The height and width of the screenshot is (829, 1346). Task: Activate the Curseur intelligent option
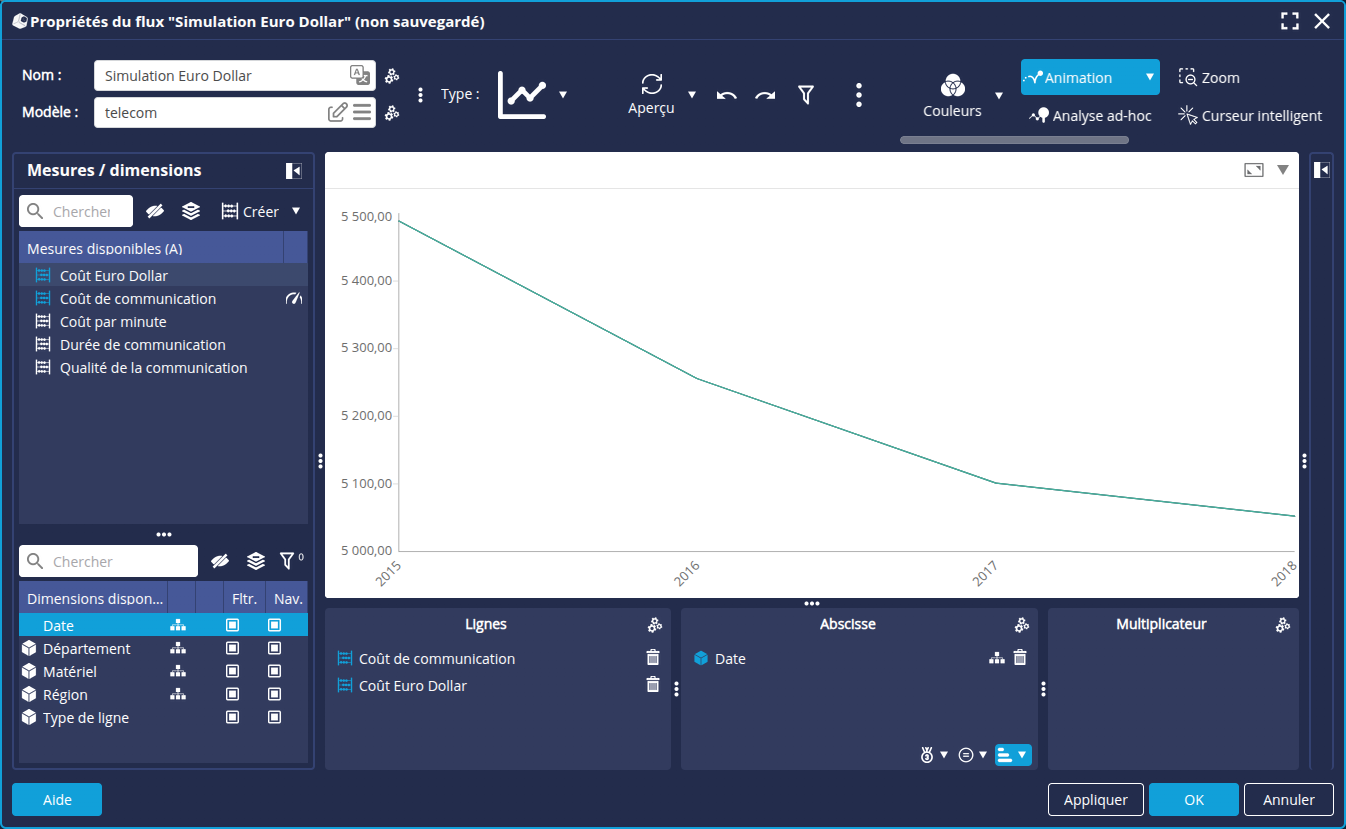[1250, 116]
